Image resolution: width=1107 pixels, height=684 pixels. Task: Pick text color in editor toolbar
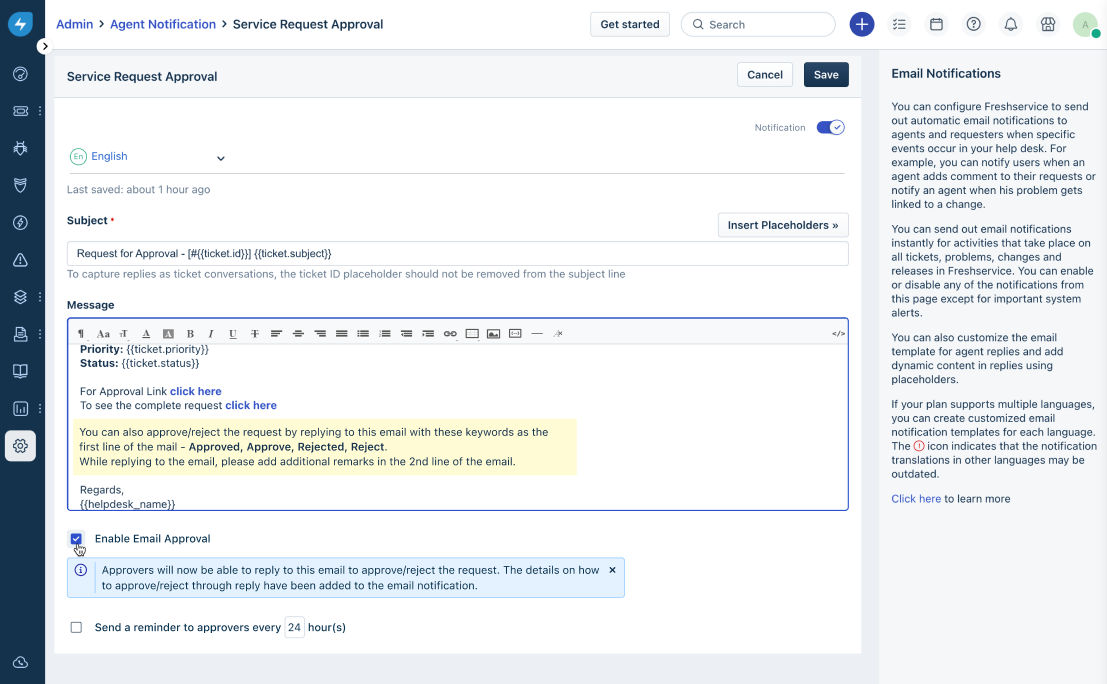[x=146, y=334]
